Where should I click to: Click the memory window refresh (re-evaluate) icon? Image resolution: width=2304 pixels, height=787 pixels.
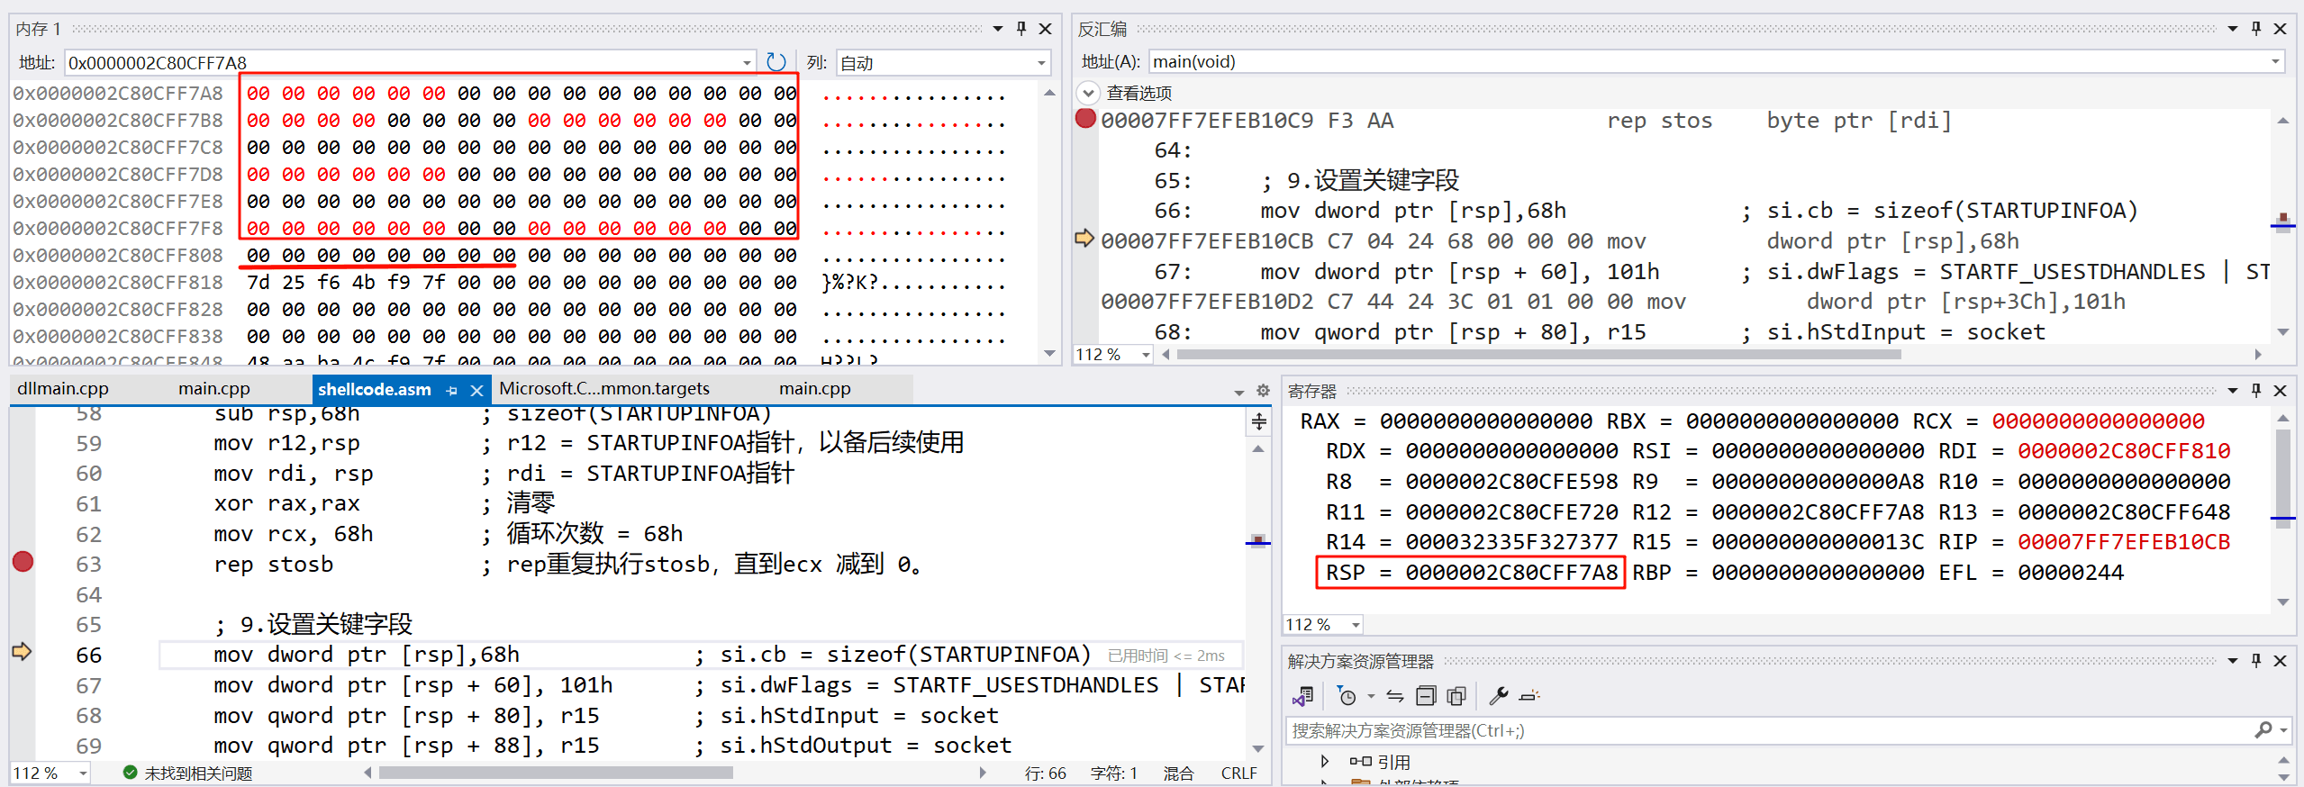(x=776, y=62)
